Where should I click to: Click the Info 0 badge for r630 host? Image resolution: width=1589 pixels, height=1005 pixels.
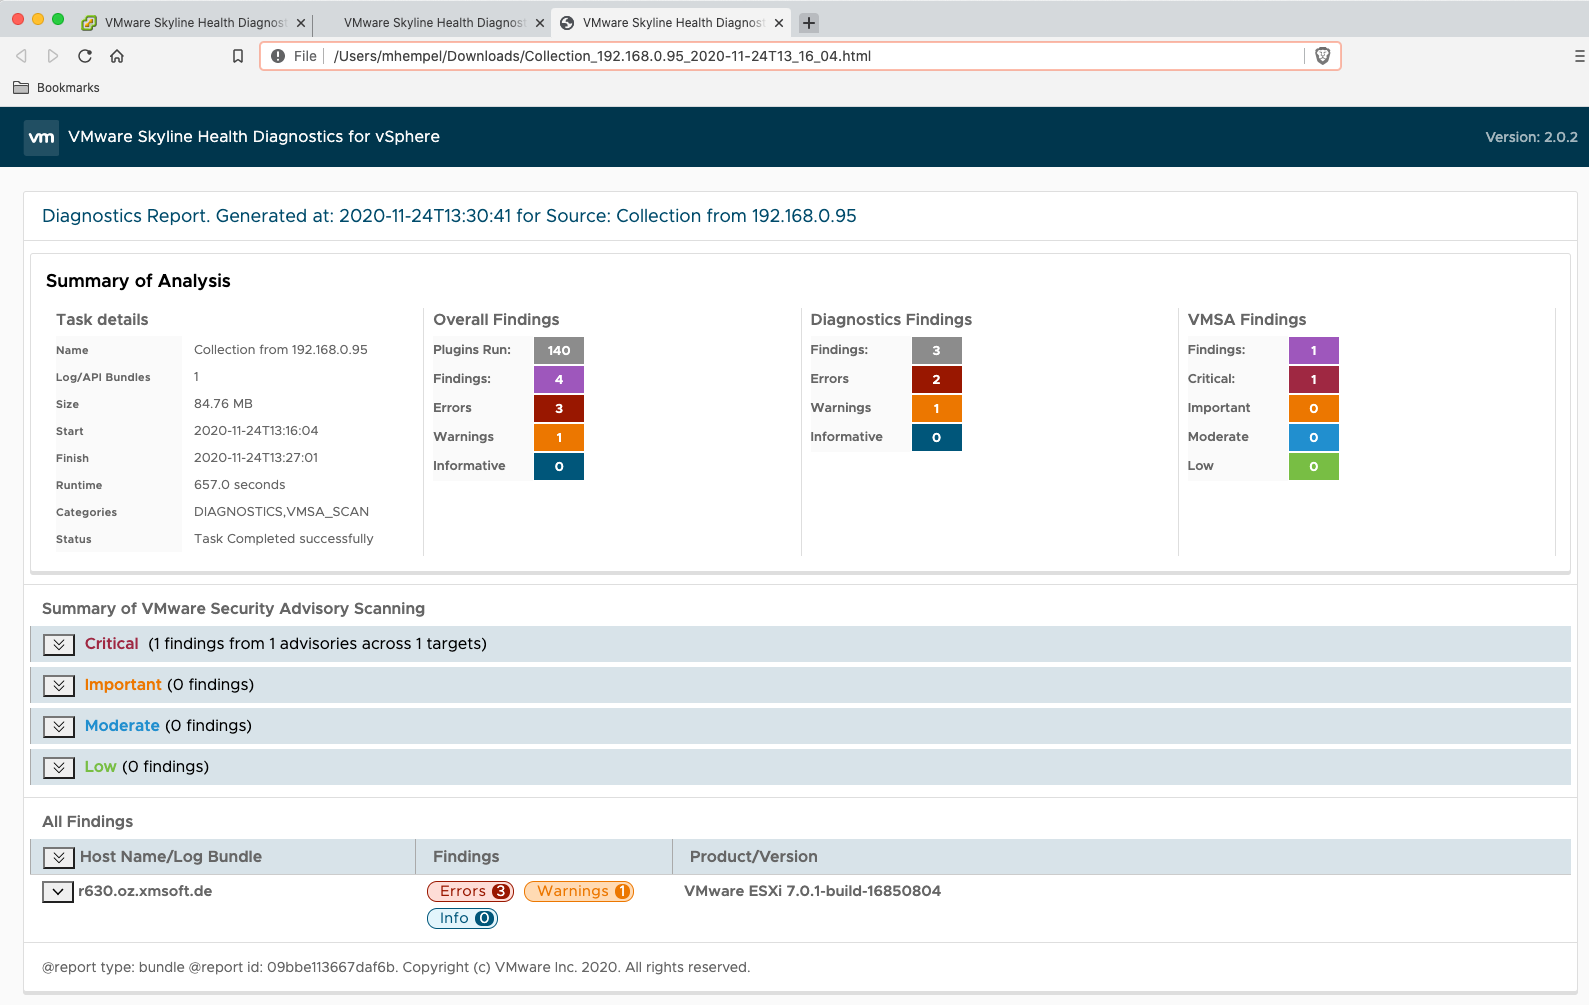(x=462, y=918)
